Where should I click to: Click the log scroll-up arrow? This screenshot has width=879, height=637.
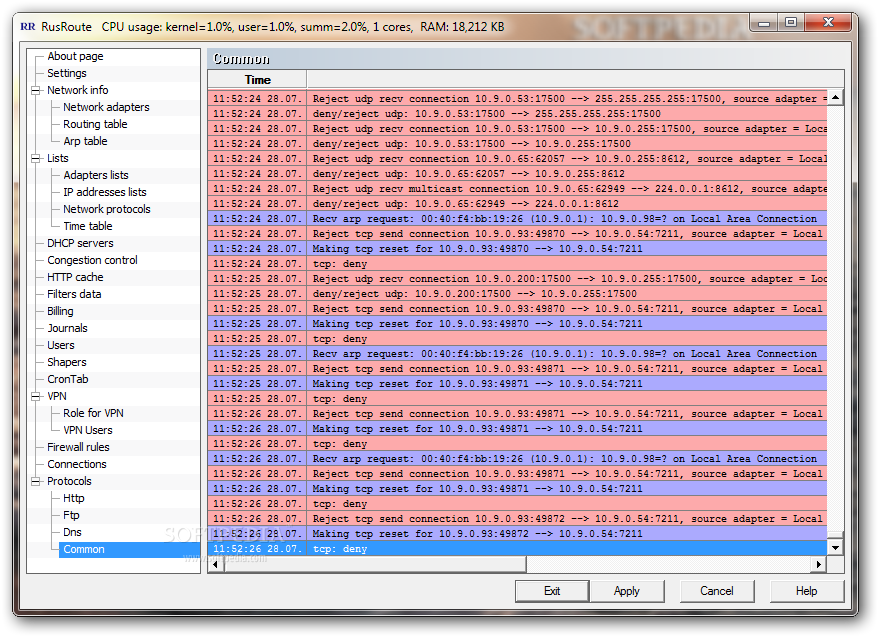click(x=835, y=98)
